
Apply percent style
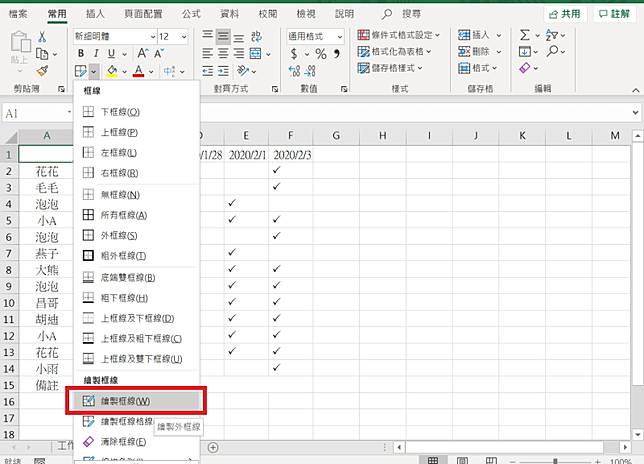pyautogui.click(x=321, y=54)
